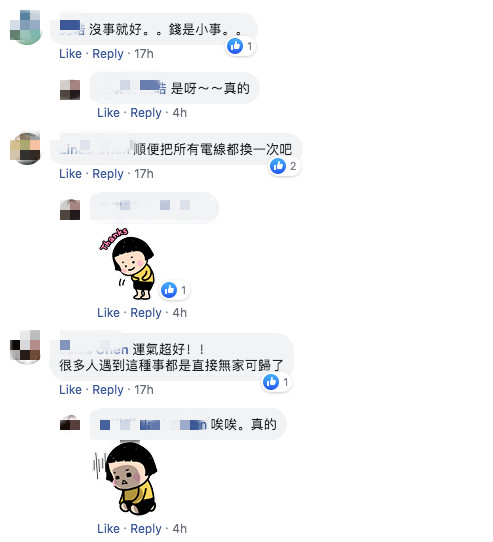Open the sad sitting girl sticker
This screenshot has width=493, height=542.
[x=126, y=478]
